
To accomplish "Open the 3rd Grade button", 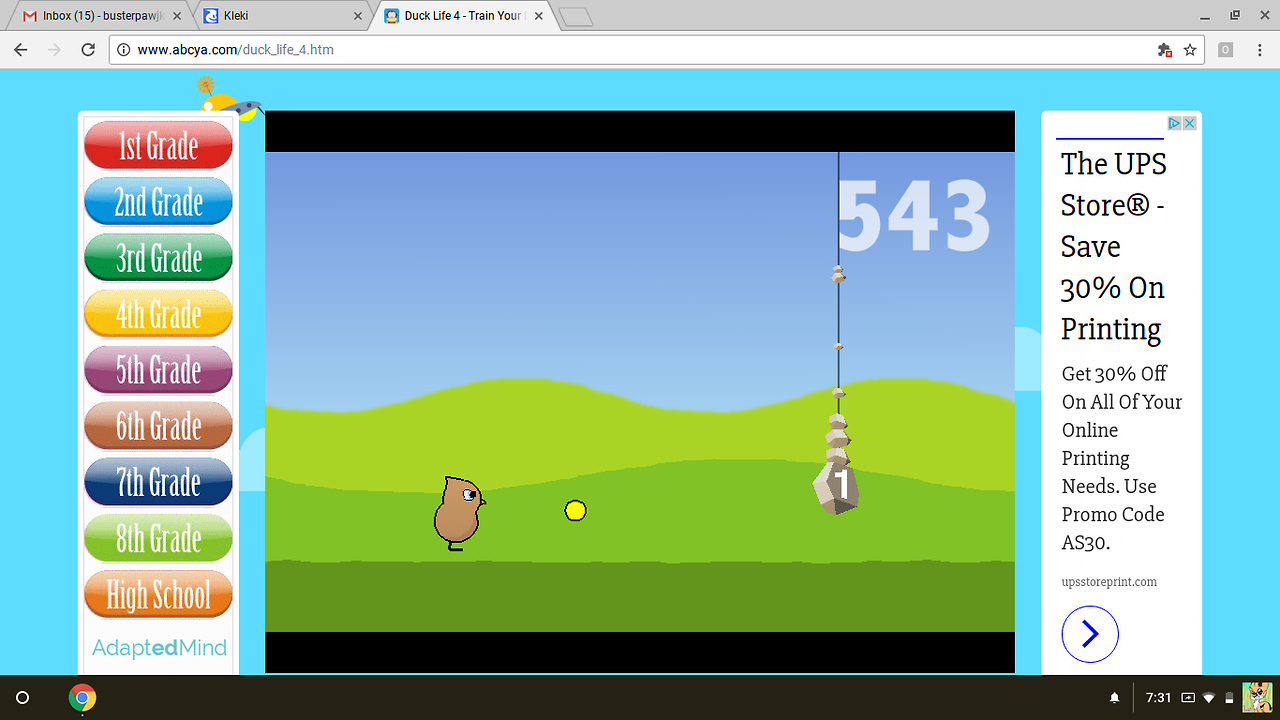I will point(158,258).
